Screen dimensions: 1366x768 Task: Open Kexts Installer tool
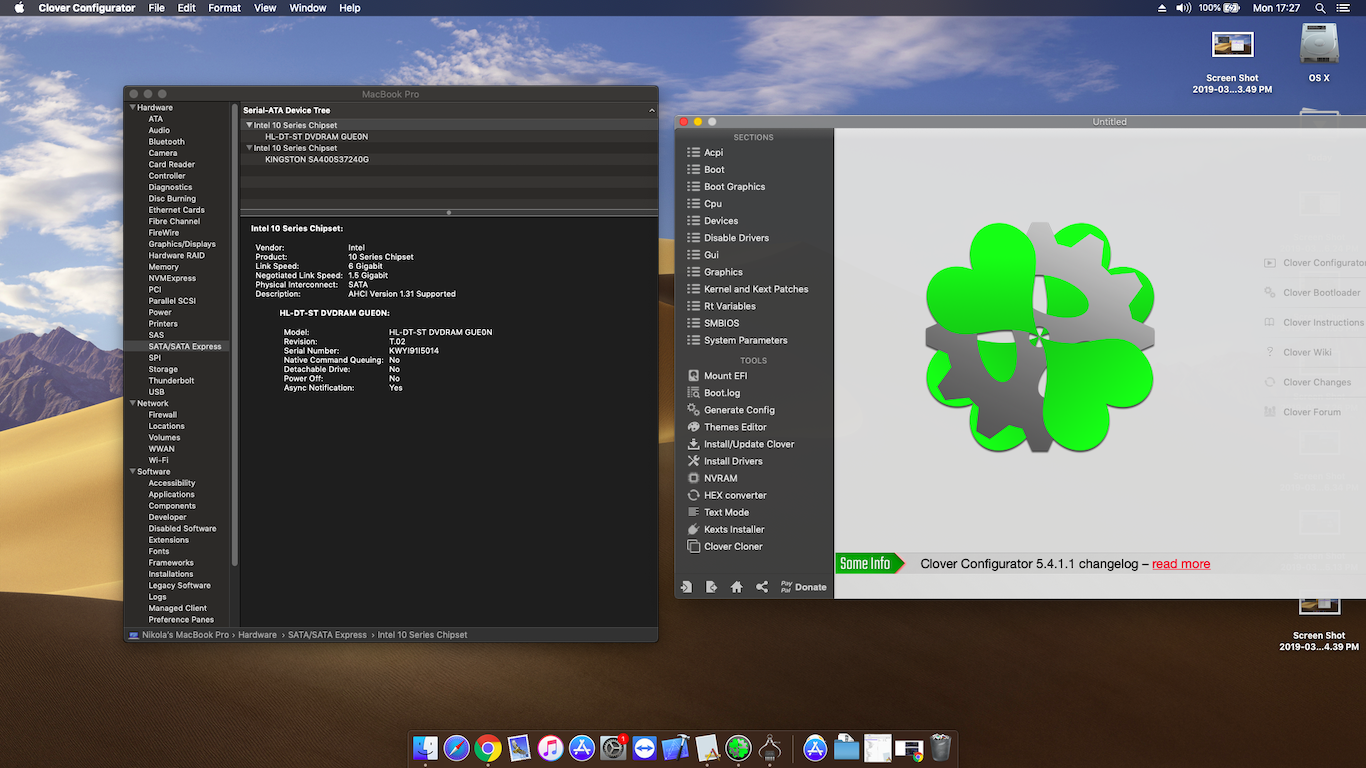[733, 529]
